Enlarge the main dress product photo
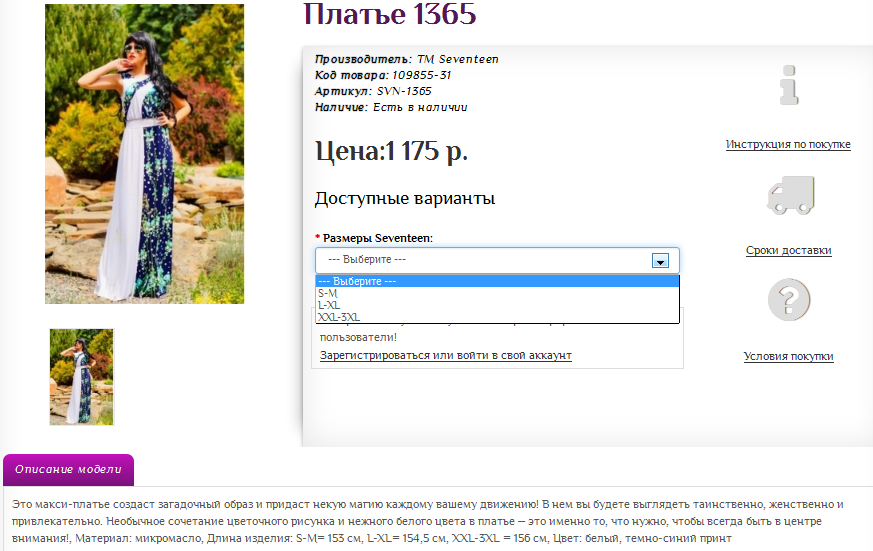Screen dimensions: 873x551 145,152
